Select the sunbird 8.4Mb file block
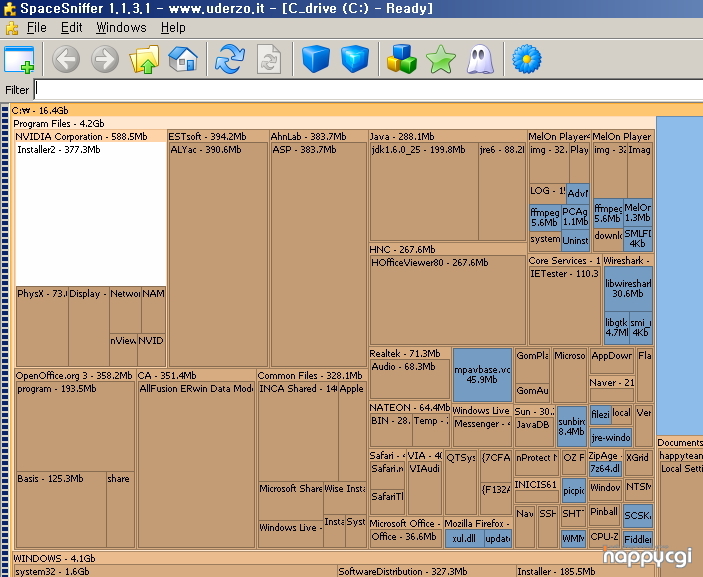 tap(572, 426)
